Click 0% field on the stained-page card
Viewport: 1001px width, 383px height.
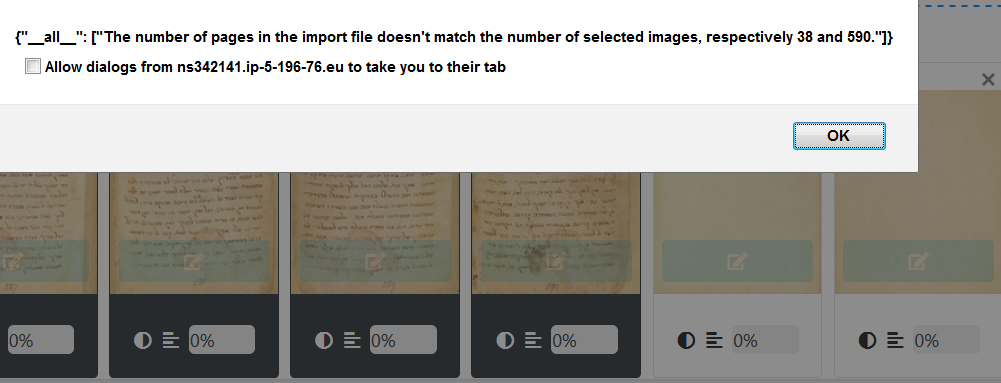[x=584, y=340]
